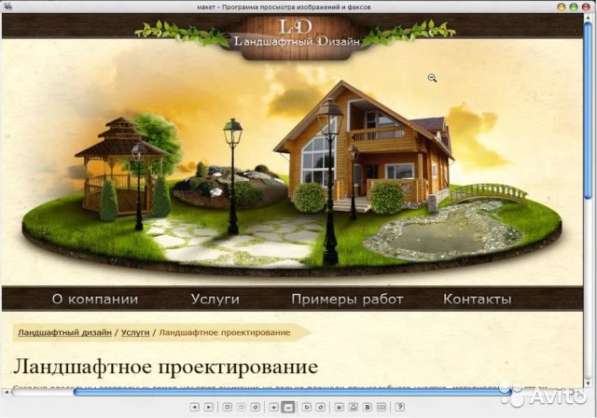
Task: Open the image for editing
Action: [381, 407]
